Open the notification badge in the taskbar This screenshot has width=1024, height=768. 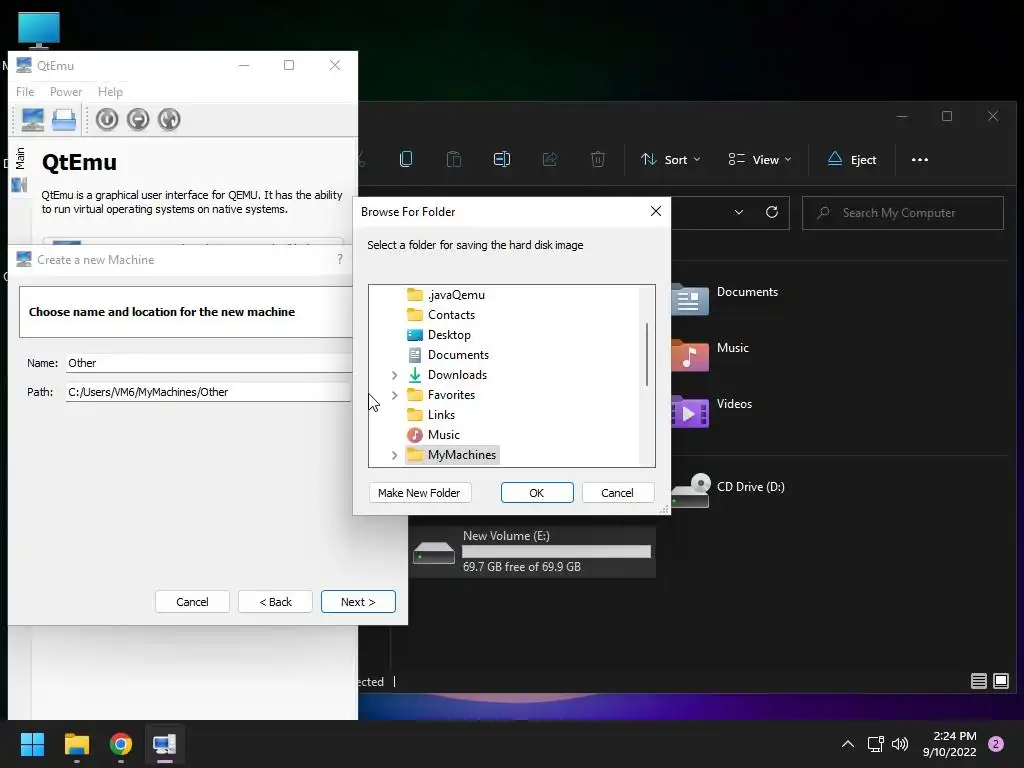click(996, 744)
